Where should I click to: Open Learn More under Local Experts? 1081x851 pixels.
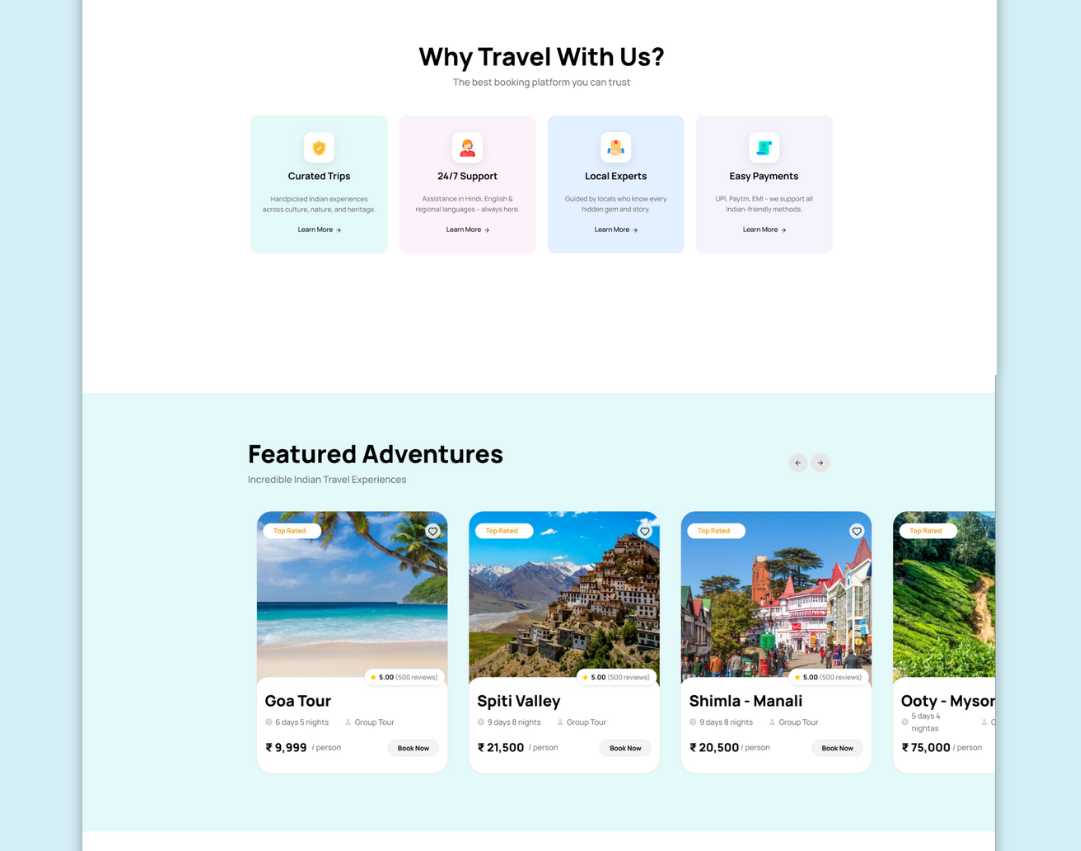616,230
